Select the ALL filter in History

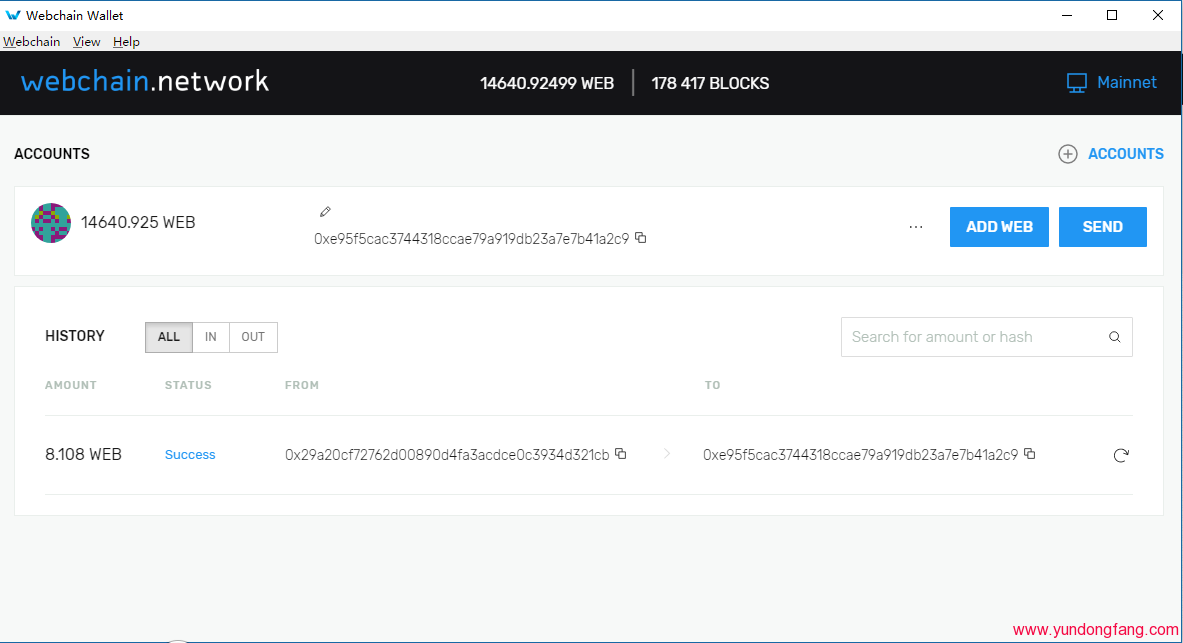pyautogui.click(x=168, y=337)
